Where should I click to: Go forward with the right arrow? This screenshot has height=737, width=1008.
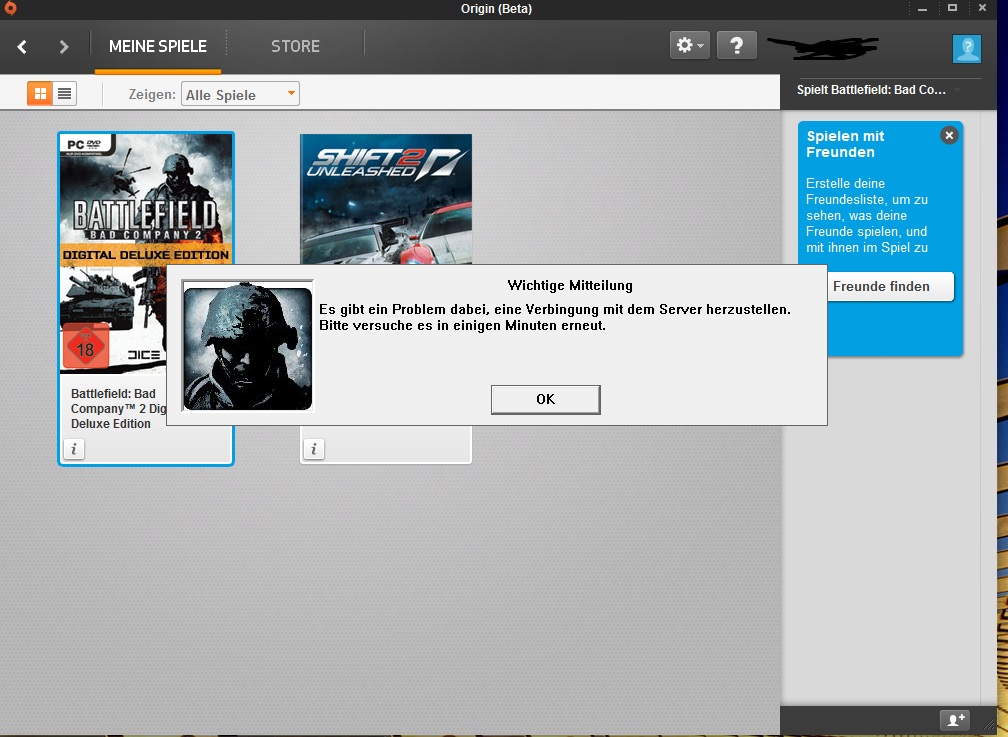coord(63,46)
